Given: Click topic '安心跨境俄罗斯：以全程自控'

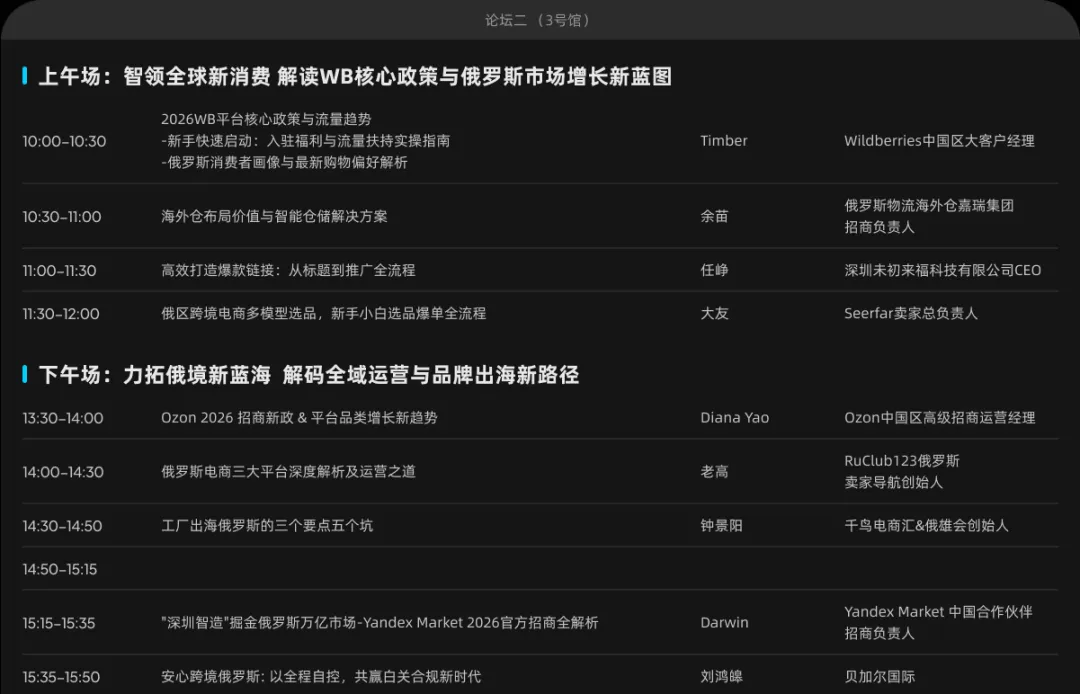Looking at the screenshot, I should pos(251,677).
